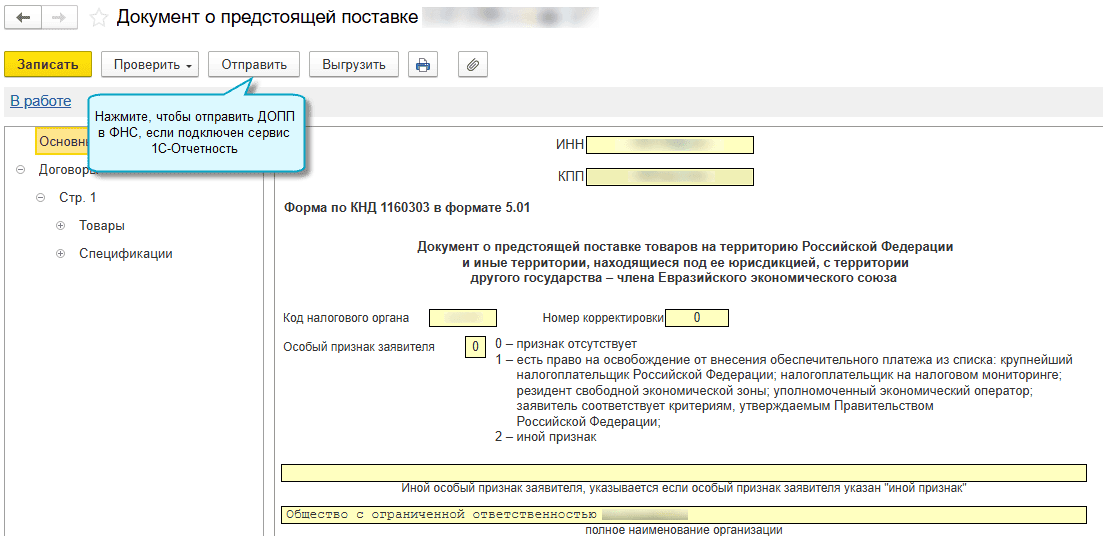
Task: Expand the Товары tree node
Action: (60, 226)
